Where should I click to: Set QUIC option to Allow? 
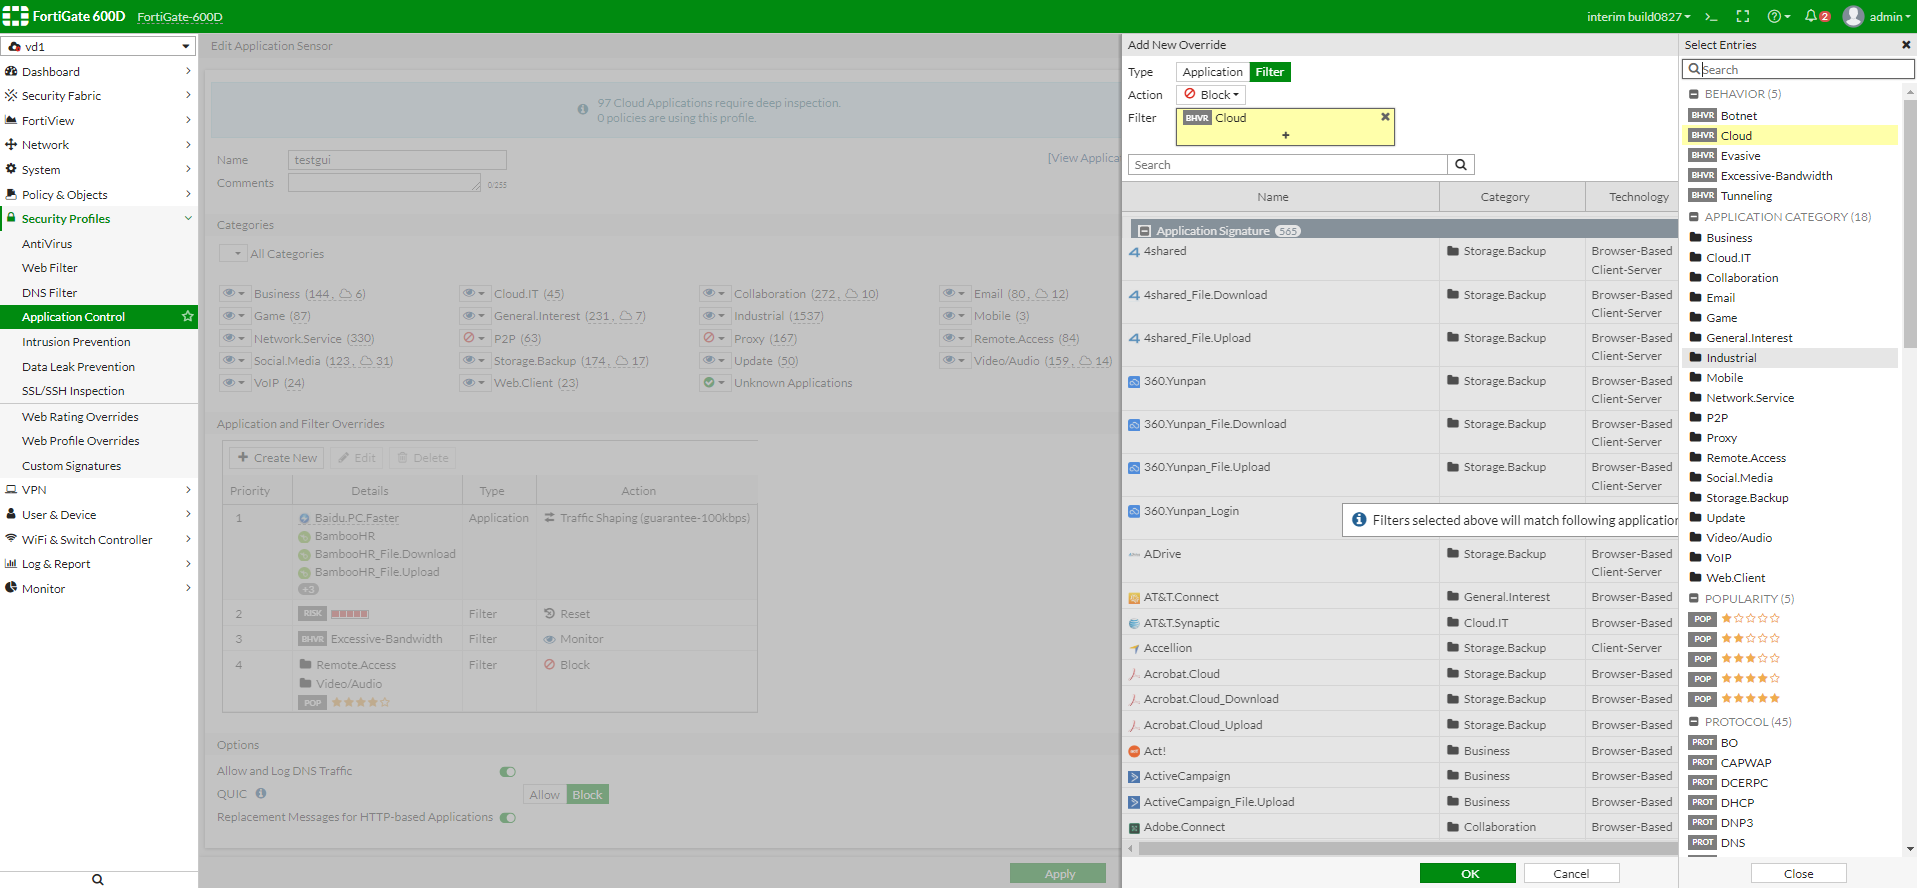pos(545,795)
